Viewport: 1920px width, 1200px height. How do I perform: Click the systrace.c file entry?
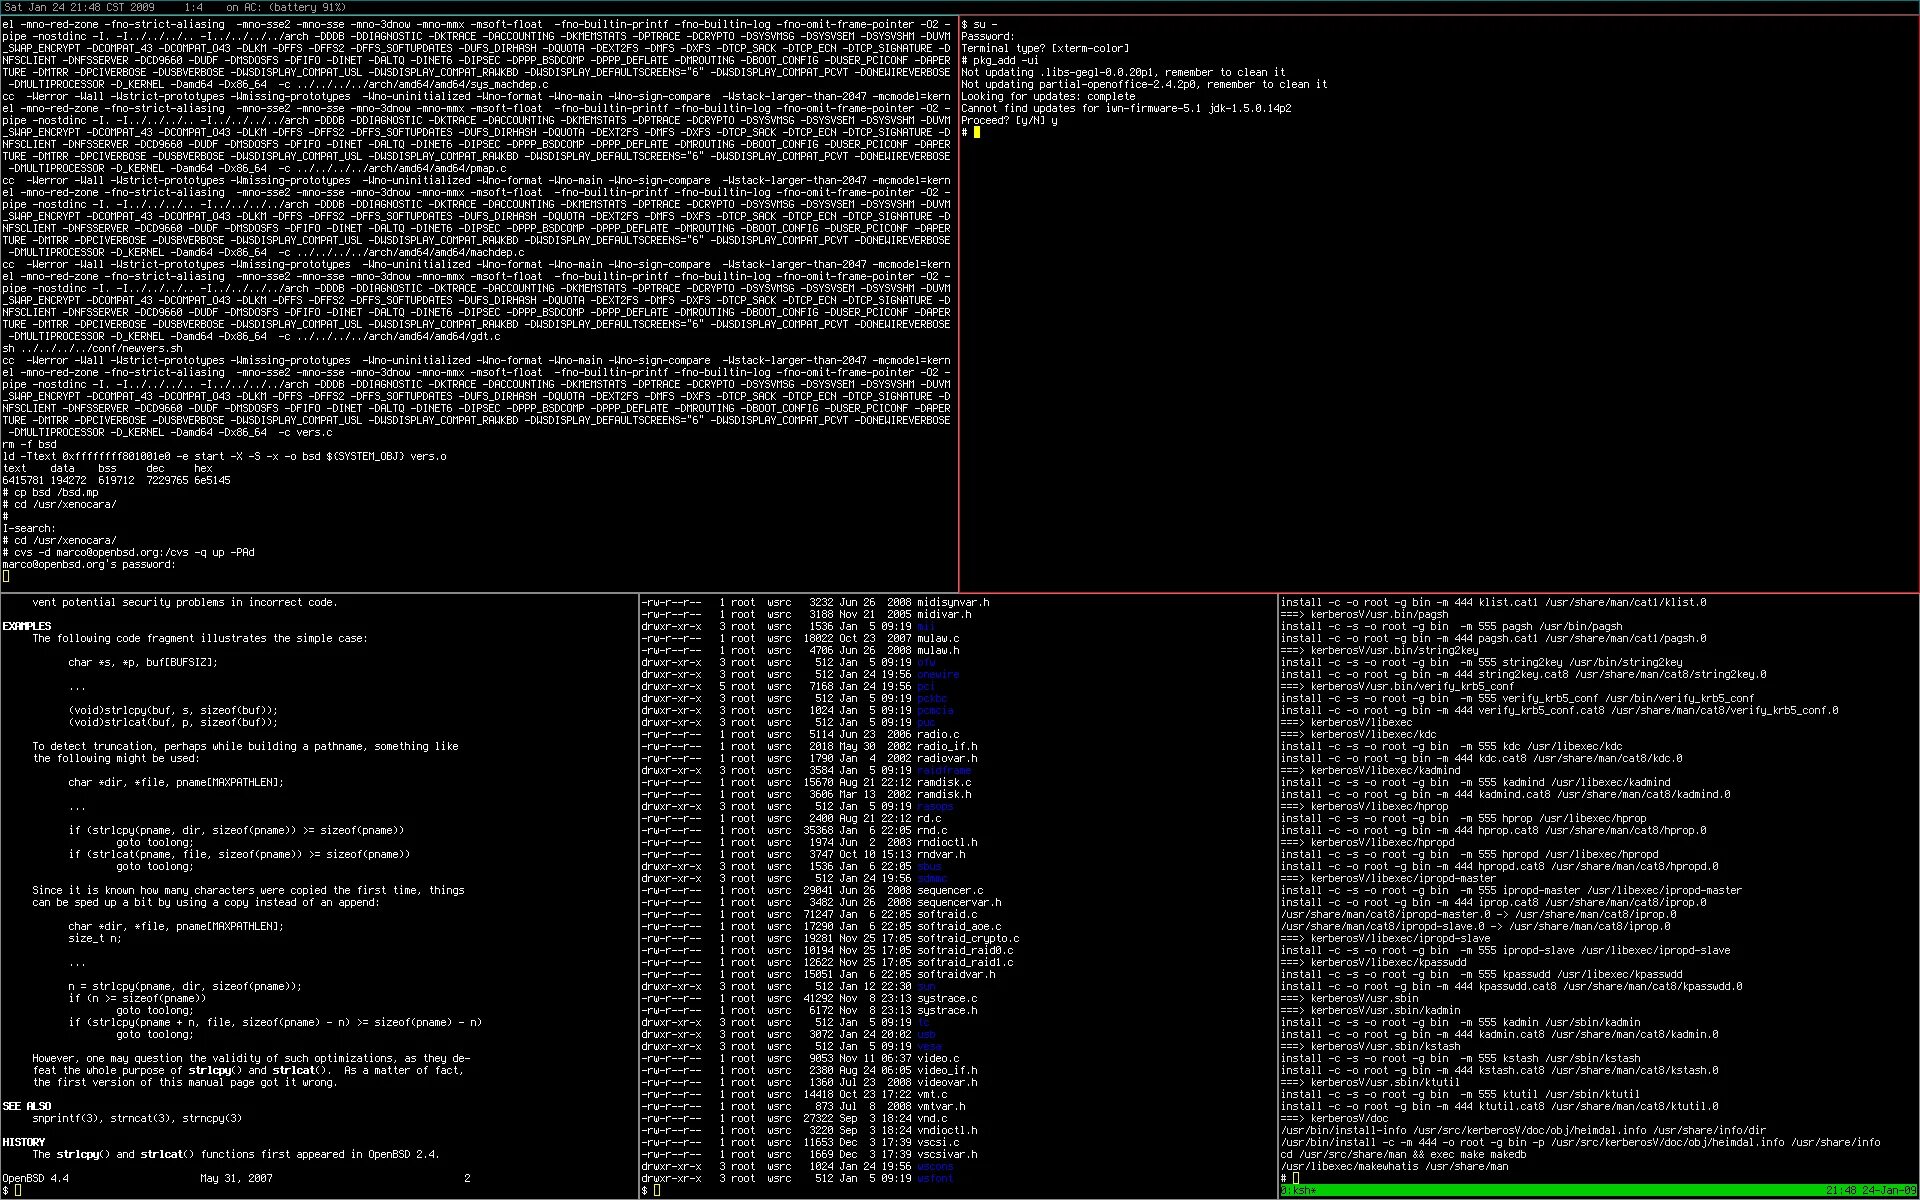pos(947,998)
